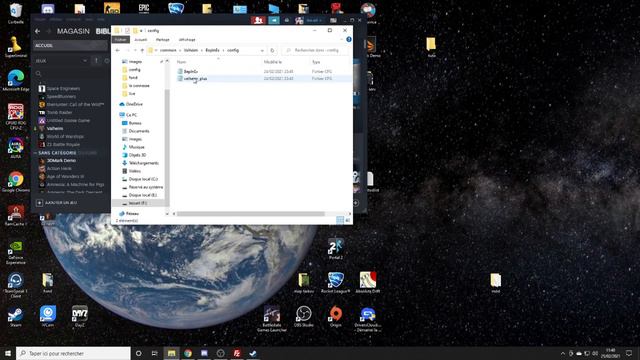640x360 pixels.
Task: Open Explorer help question mark icon
Action: pos(349,40)
